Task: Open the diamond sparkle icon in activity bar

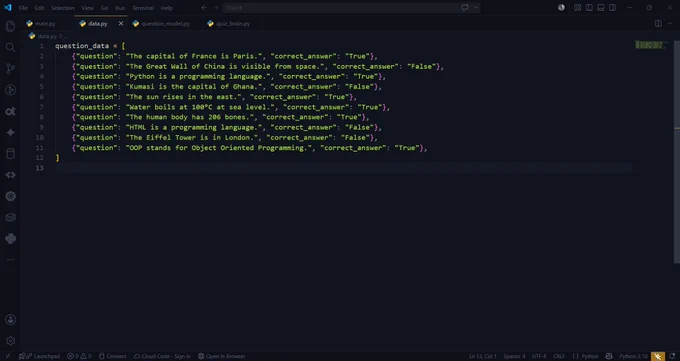Action: pos(10,132)
